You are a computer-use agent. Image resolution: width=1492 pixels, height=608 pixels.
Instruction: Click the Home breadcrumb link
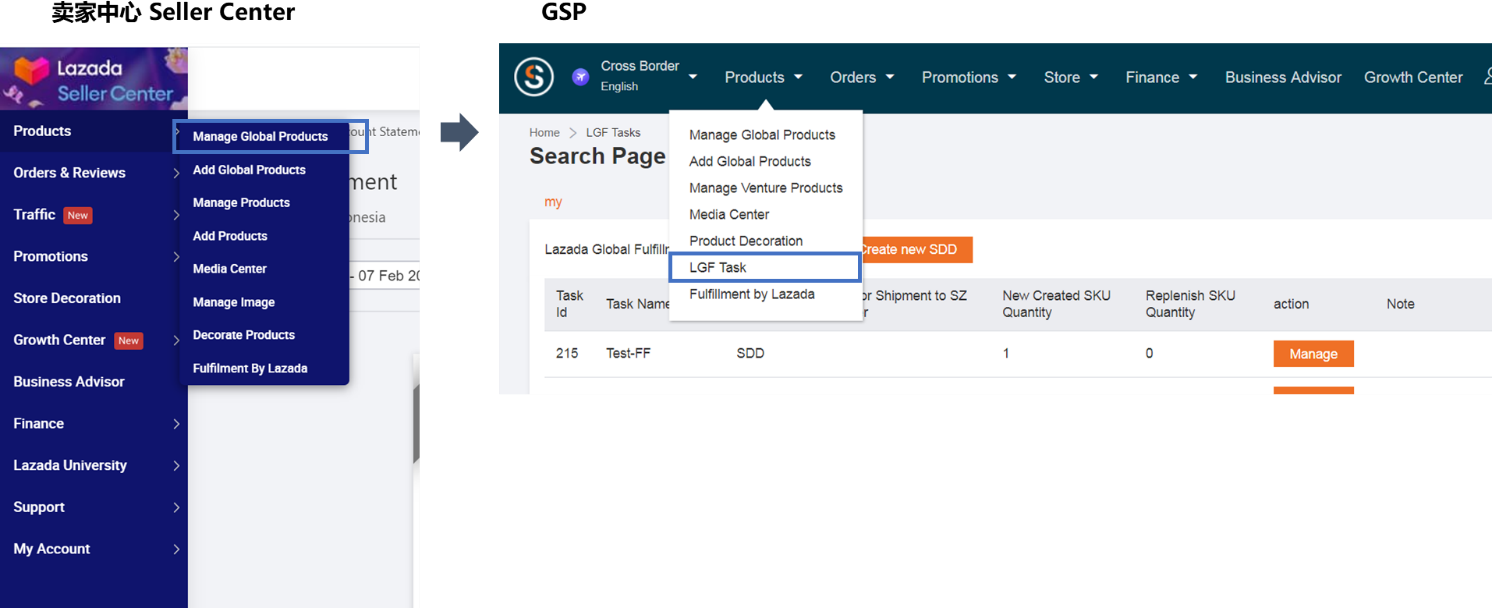pyautogui.click(x=545, y=132)
